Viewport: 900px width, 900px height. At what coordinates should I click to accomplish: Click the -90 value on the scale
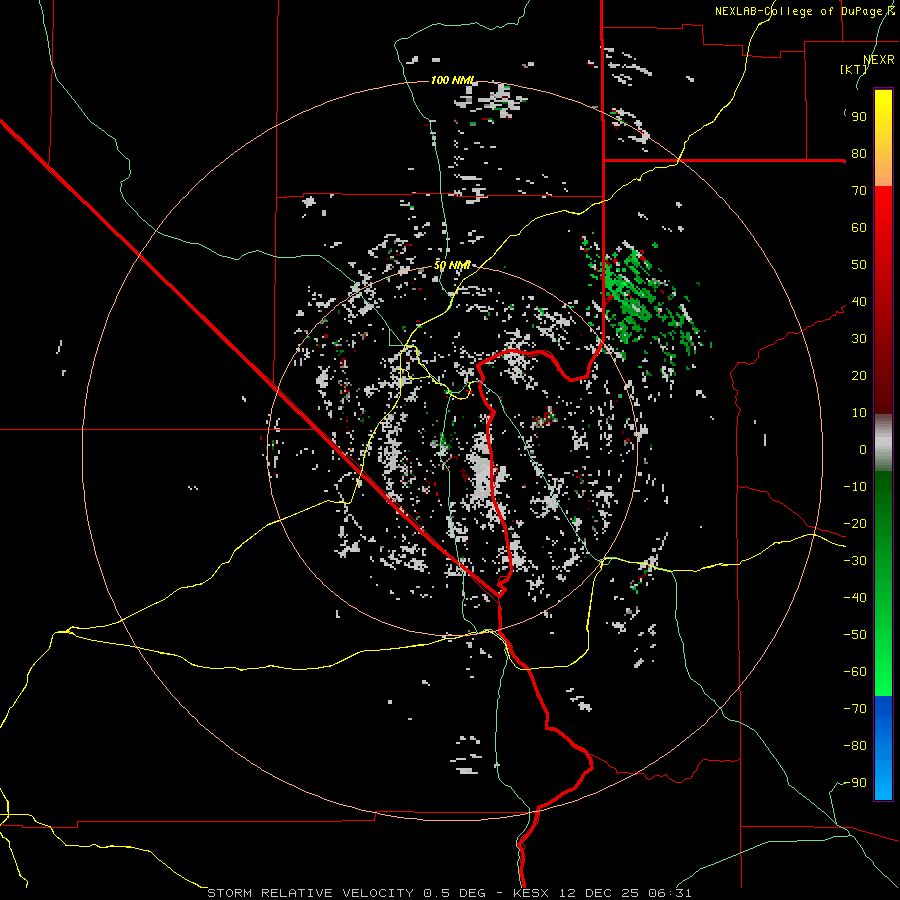(x=855, y=783)
